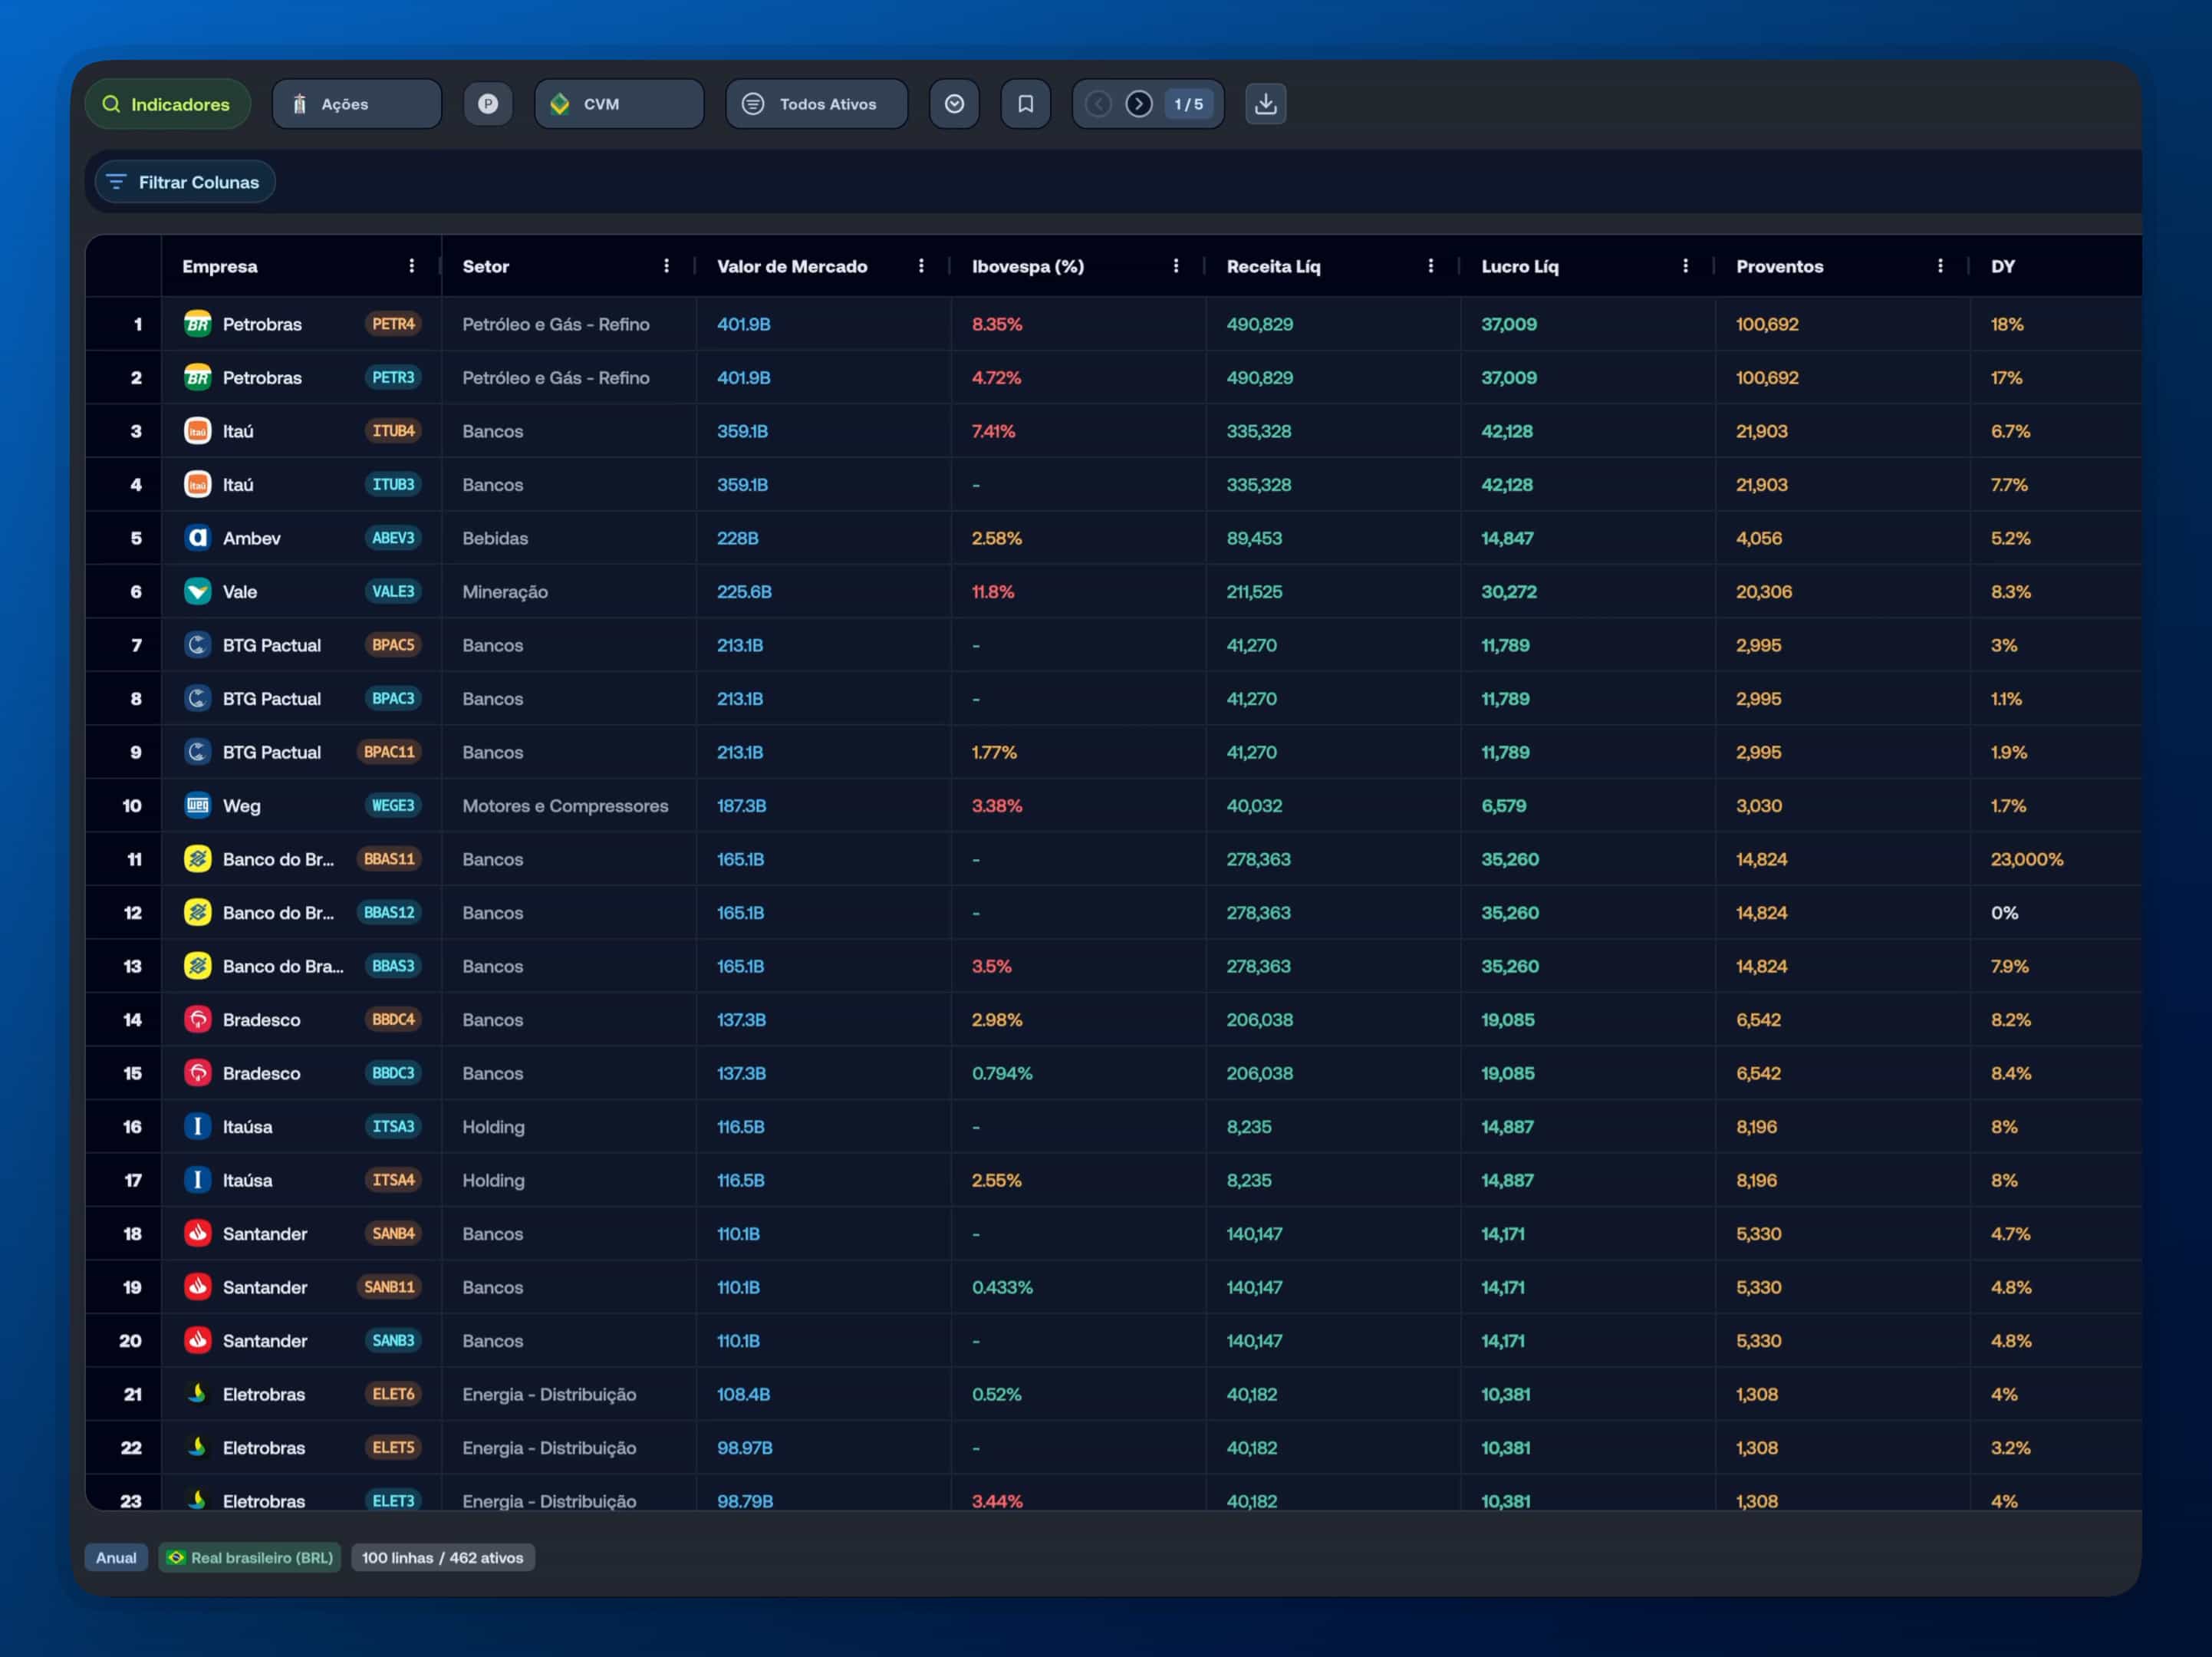The image size is (2212, 1657).
Task: Click the circular P icon button
Action: pos(488,104)
